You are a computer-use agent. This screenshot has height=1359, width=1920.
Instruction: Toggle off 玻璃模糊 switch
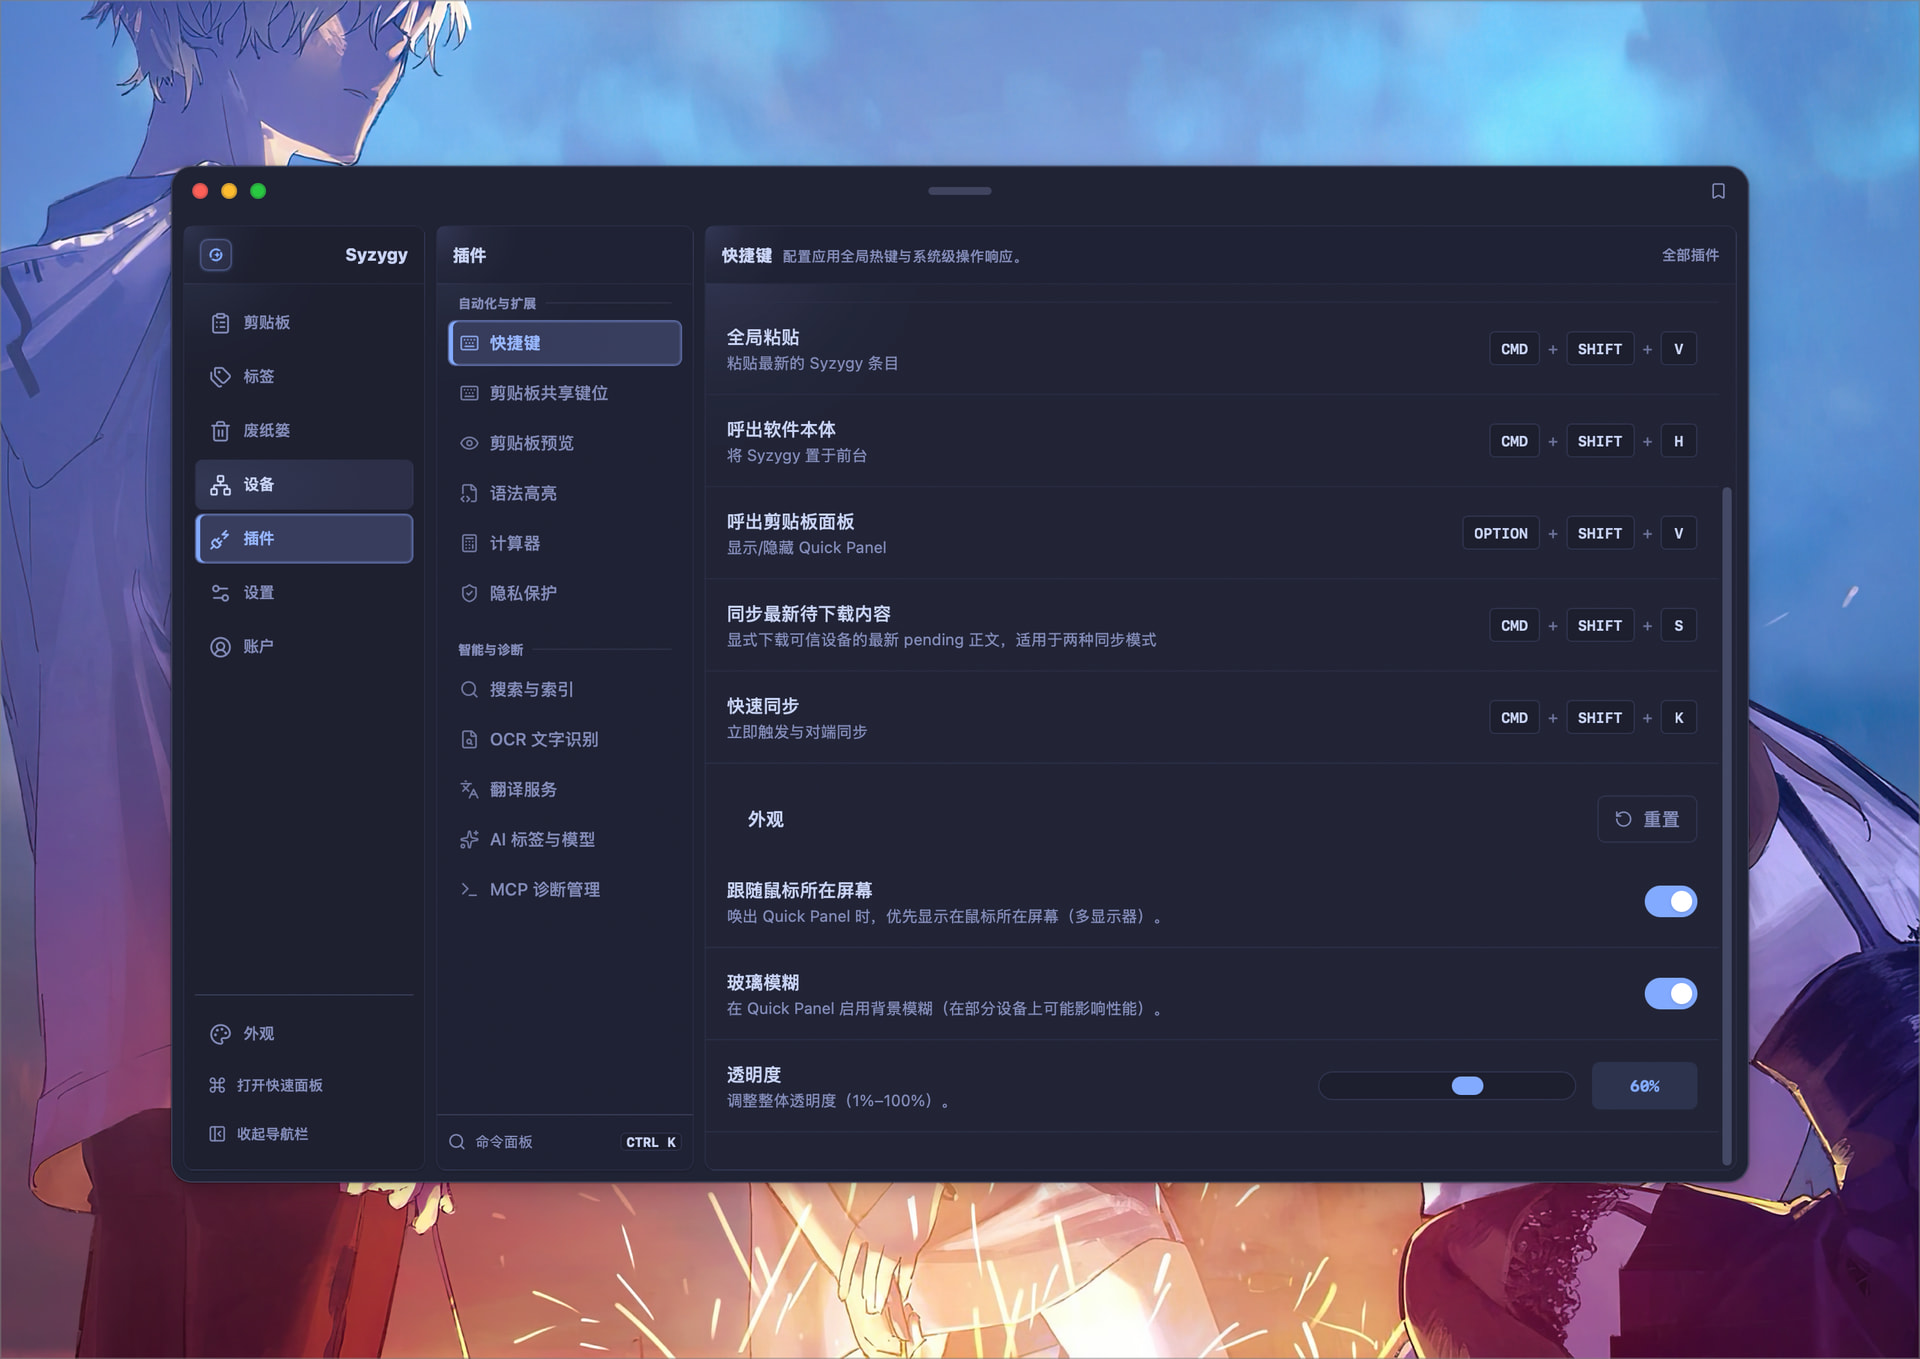coord(1670,994)
